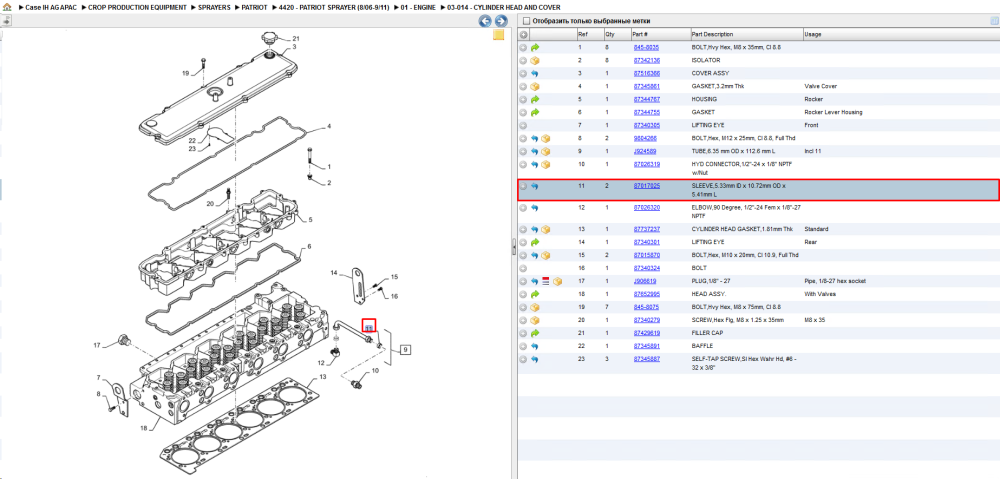The height and width of the screenshot is (479, 1000).
Task: Open 4420 - PATRIOT SPRAYER breadcrumb
Action: pos(334,7)
